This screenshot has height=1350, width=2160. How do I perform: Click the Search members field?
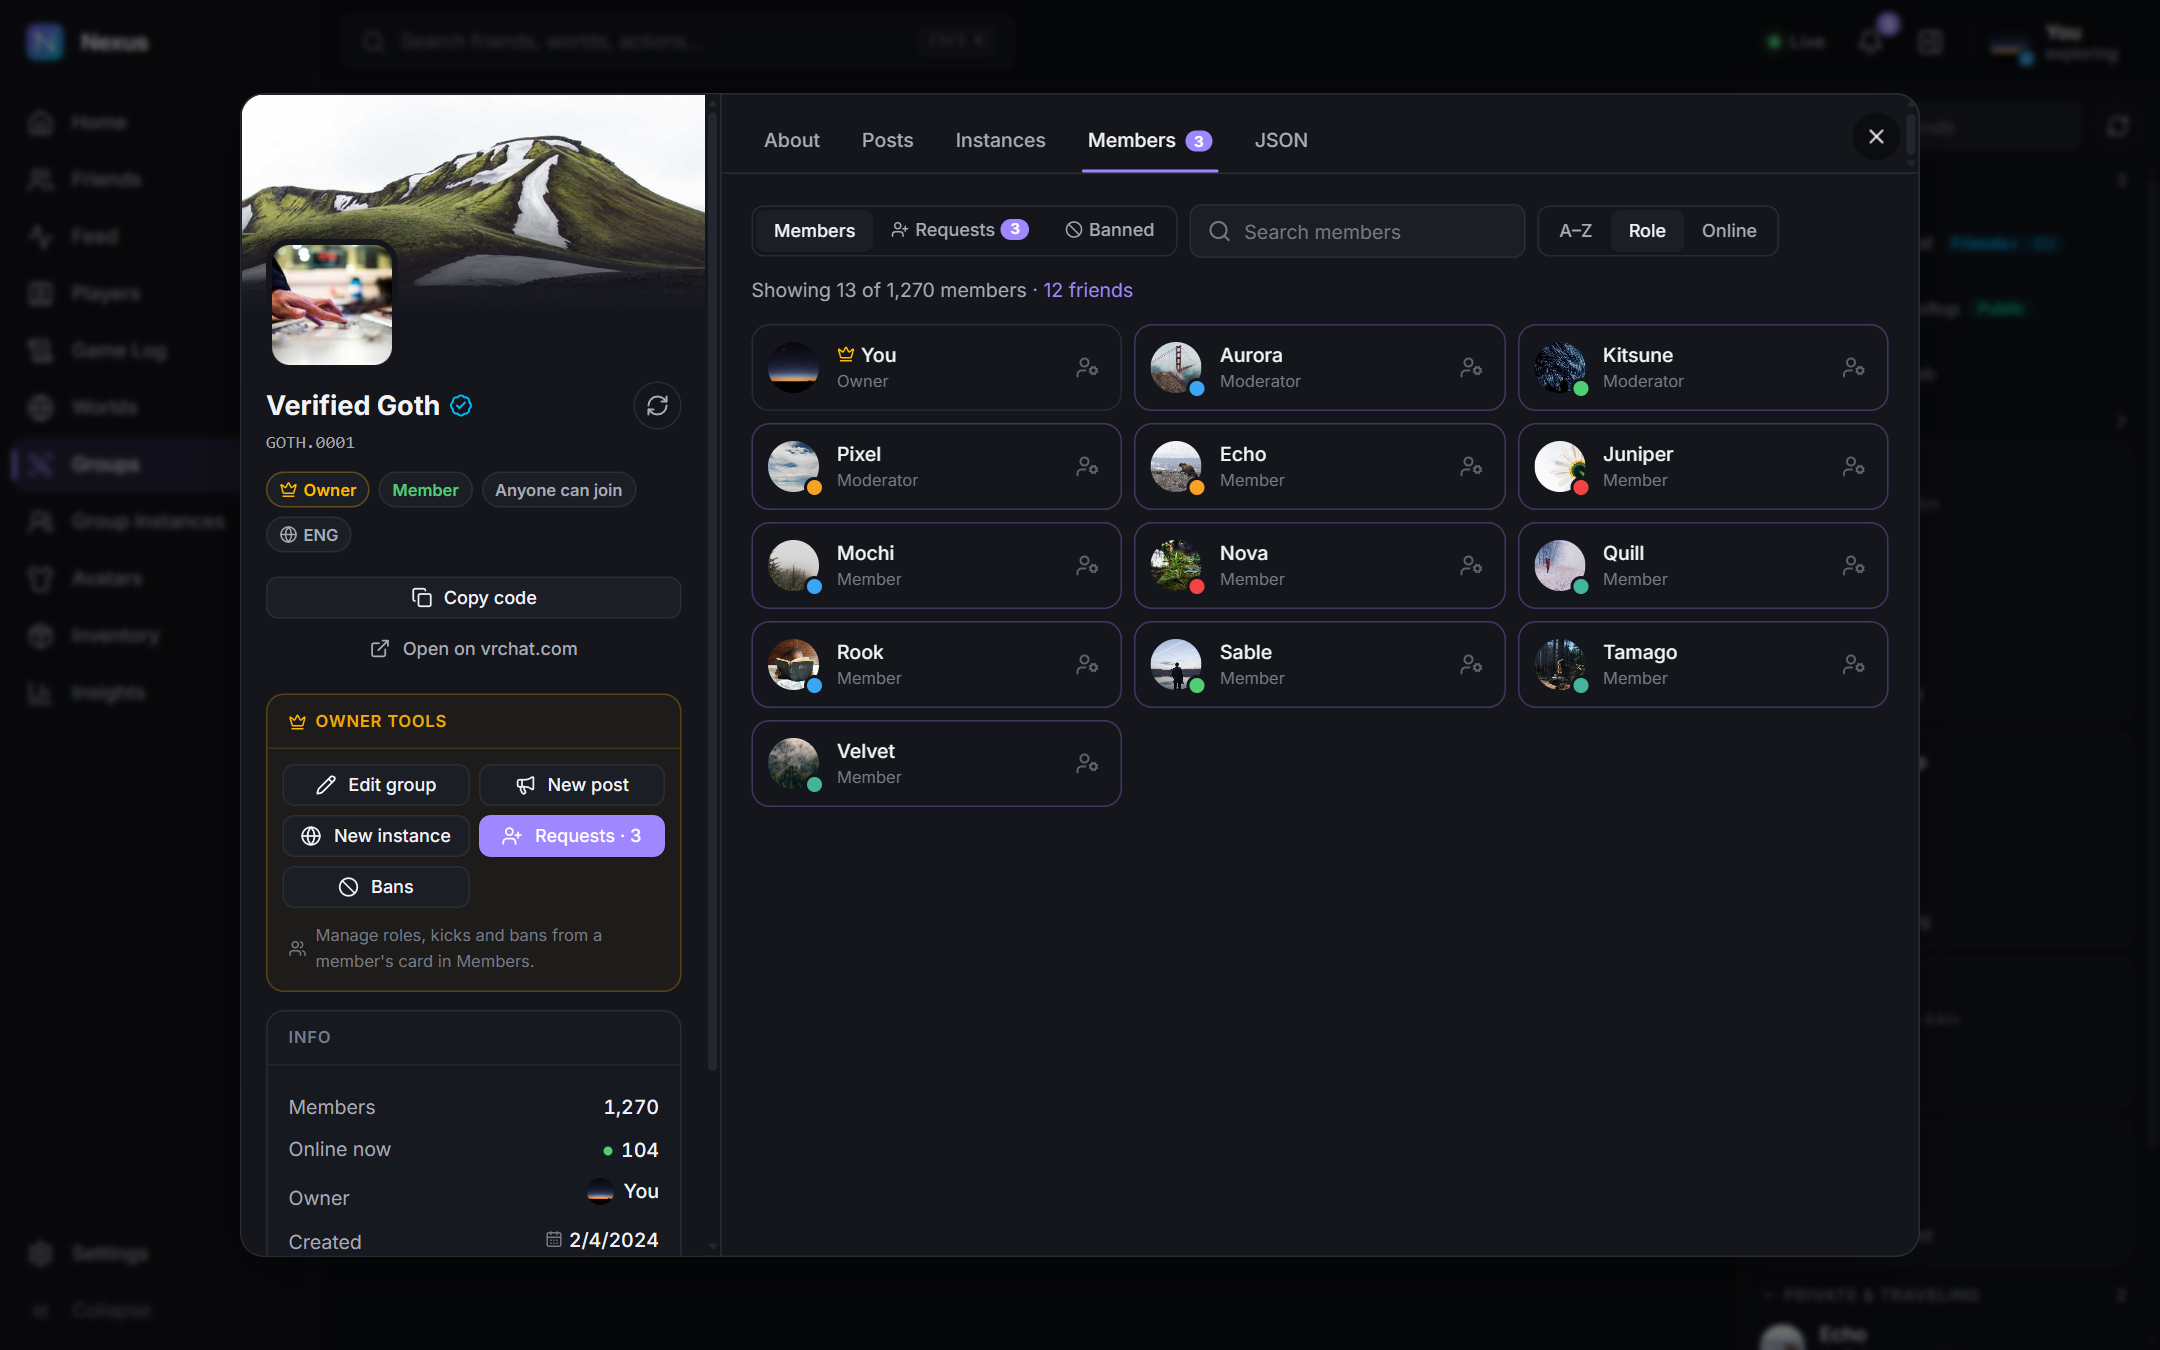1357,231
